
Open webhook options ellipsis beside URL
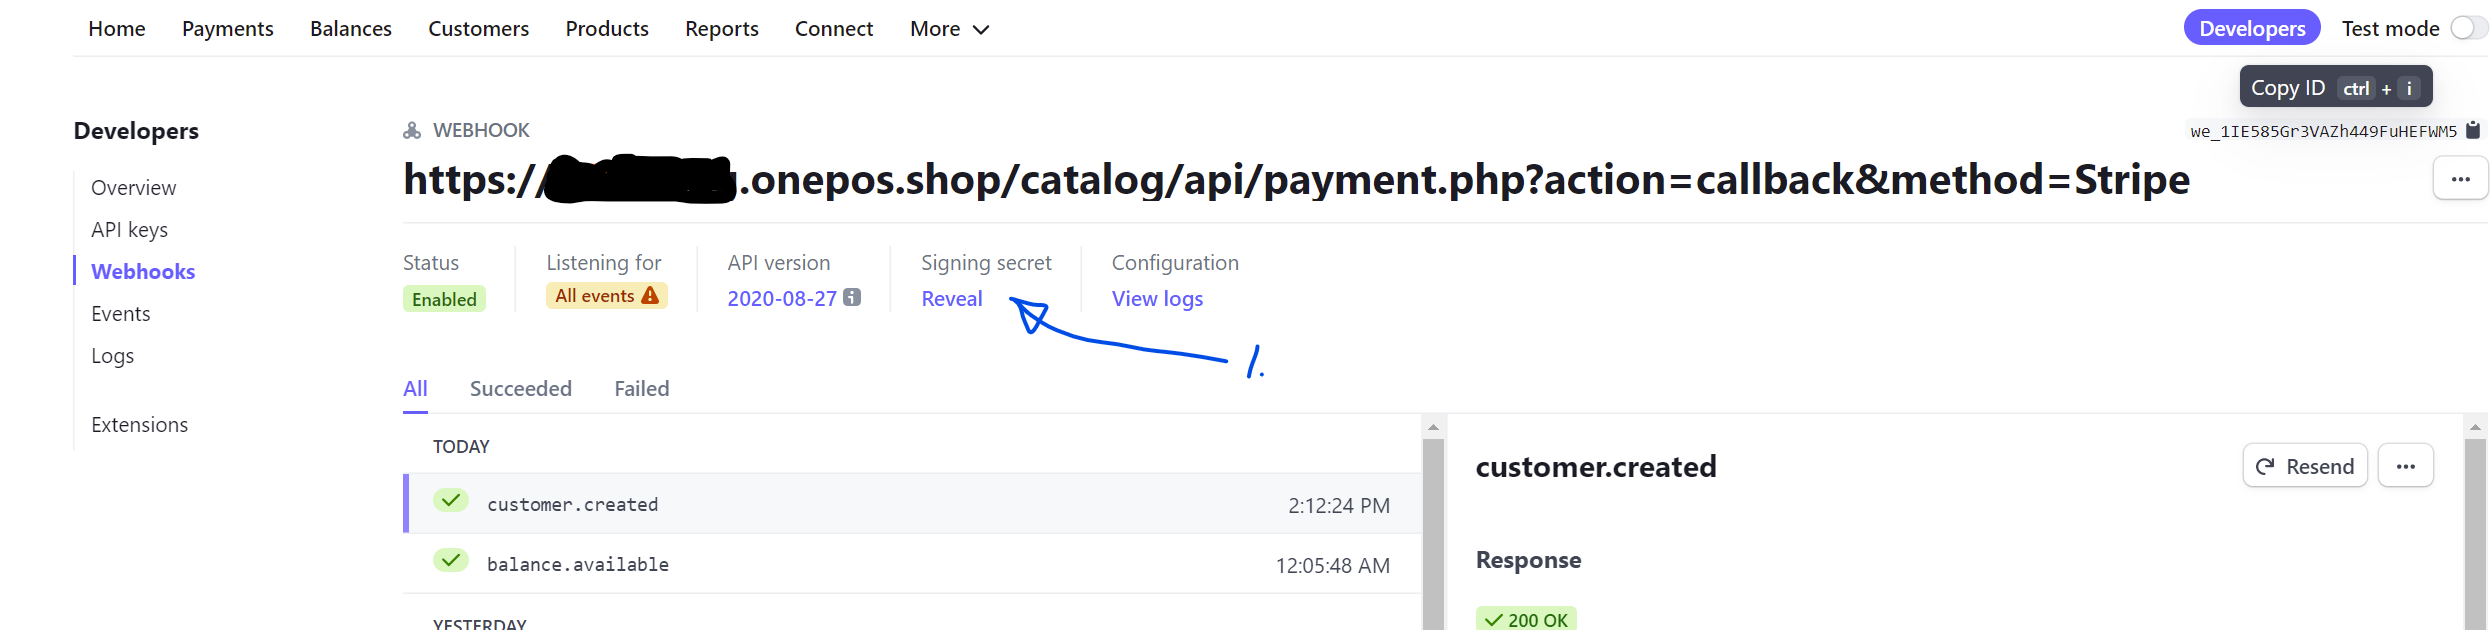[x=2460, y=179]
